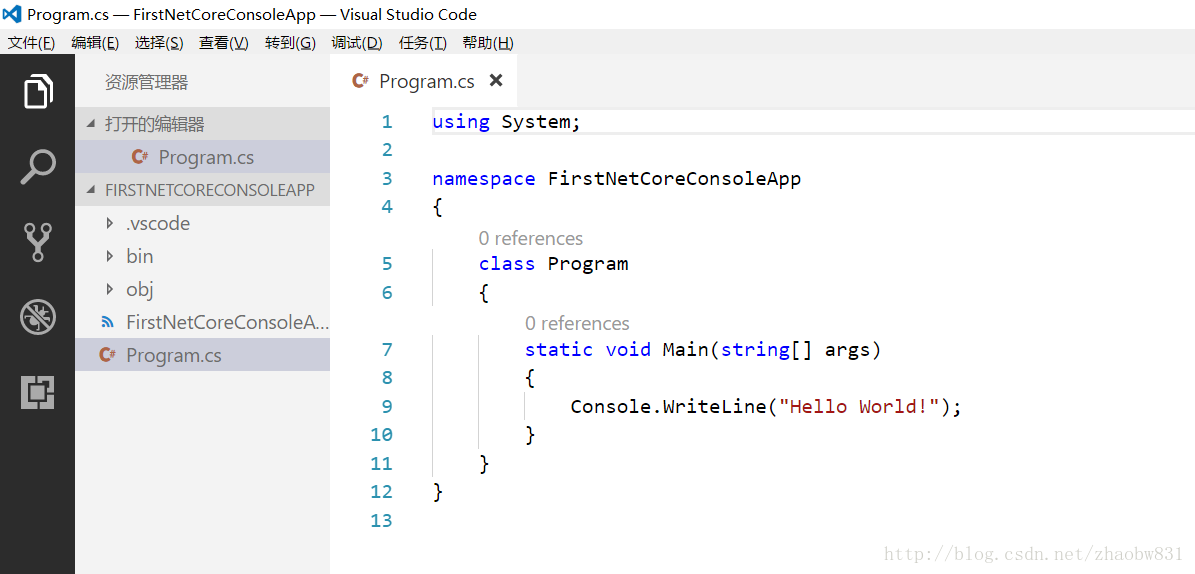Image resolution: width=1195 pixels, height=574 pixels.
Task: Click the "Main" method name in code
Action: click(686, 349)
